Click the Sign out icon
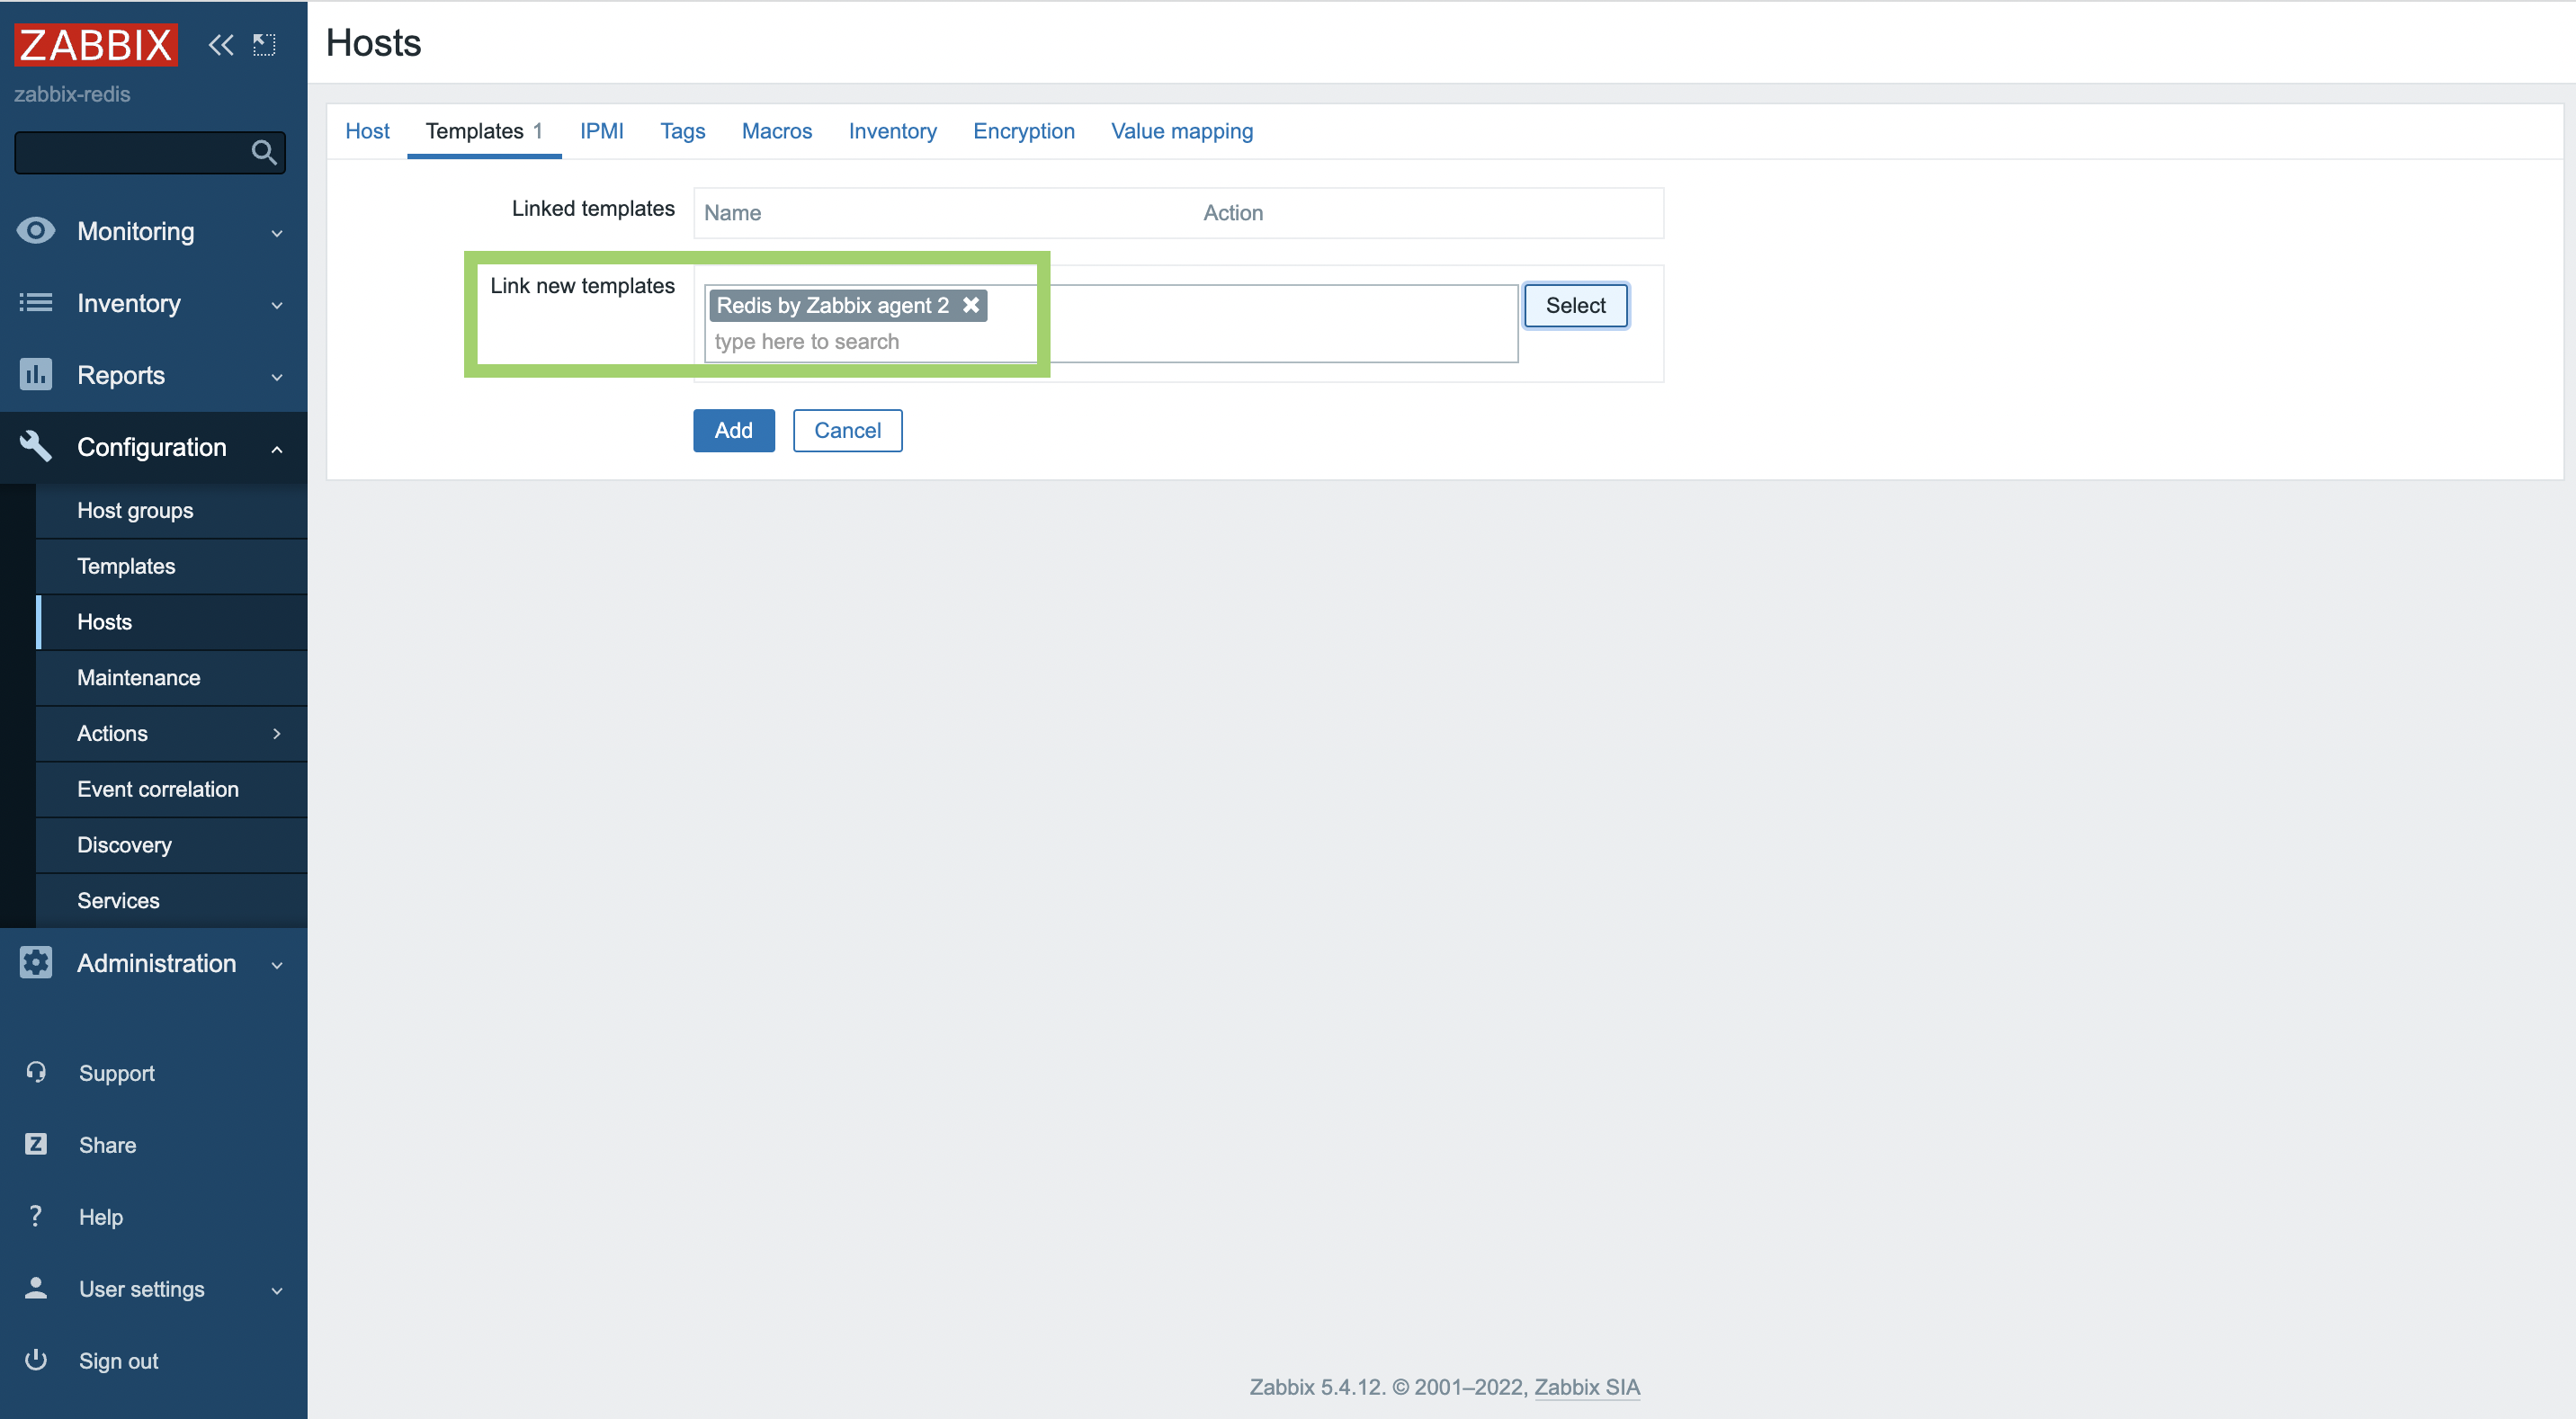 pyautogui.click(x=35, y=1360)
